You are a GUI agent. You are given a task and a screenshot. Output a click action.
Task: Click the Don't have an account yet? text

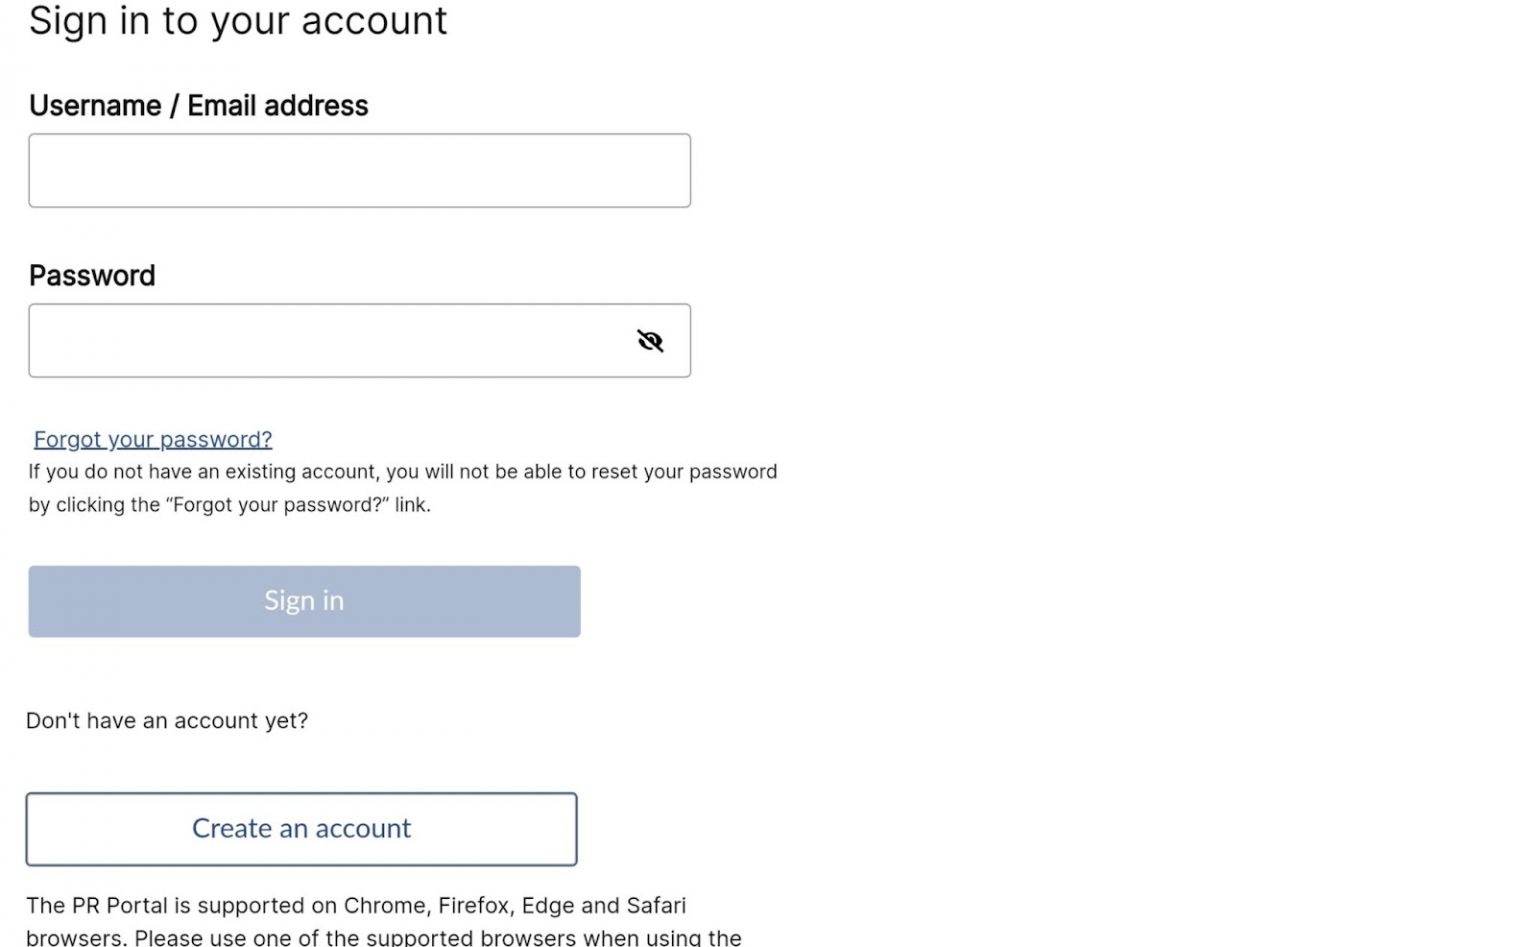point(167,721)
